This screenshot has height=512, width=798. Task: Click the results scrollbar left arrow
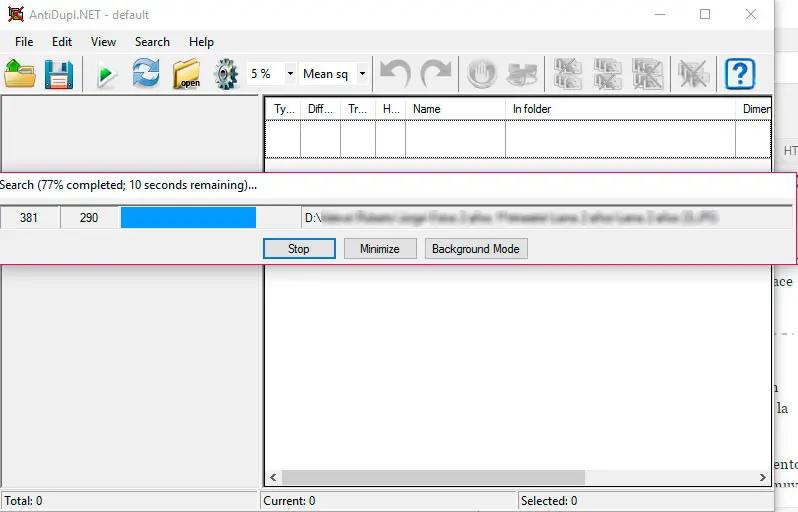tap(273, 477)
